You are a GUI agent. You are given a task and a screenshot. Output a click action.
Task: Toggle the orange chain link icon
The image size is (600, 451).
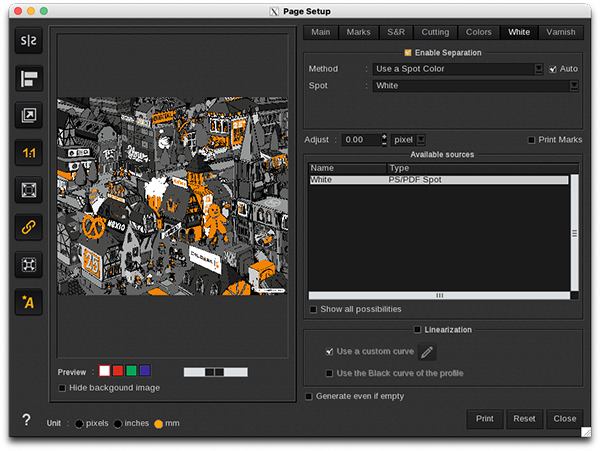28,227
